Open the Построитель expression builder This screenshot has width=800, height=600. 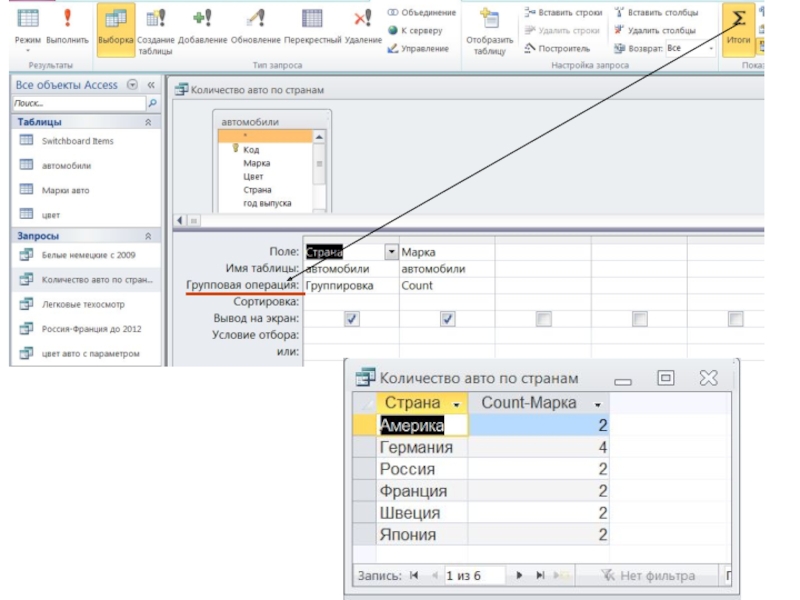click(x=557, y=48)
